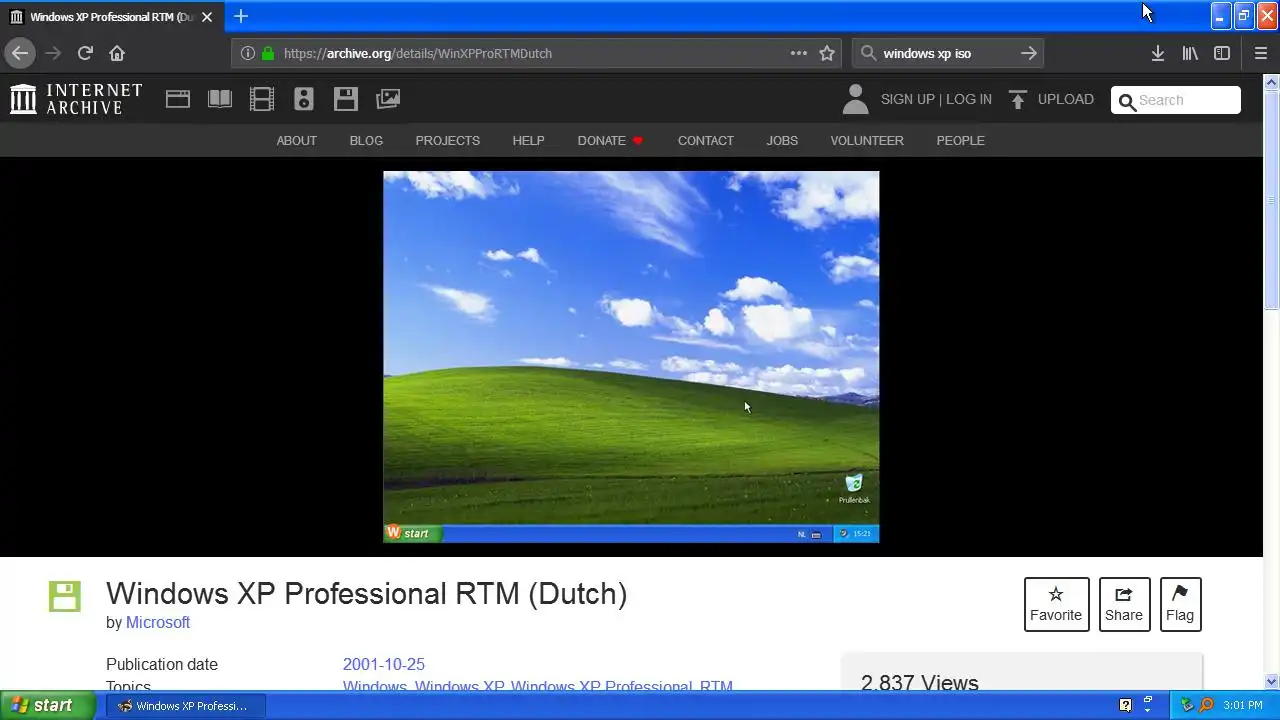Viewport: 1280px width, 720px height.
Task: Click the UPLOAD text link
Action: coord(1066,99)
